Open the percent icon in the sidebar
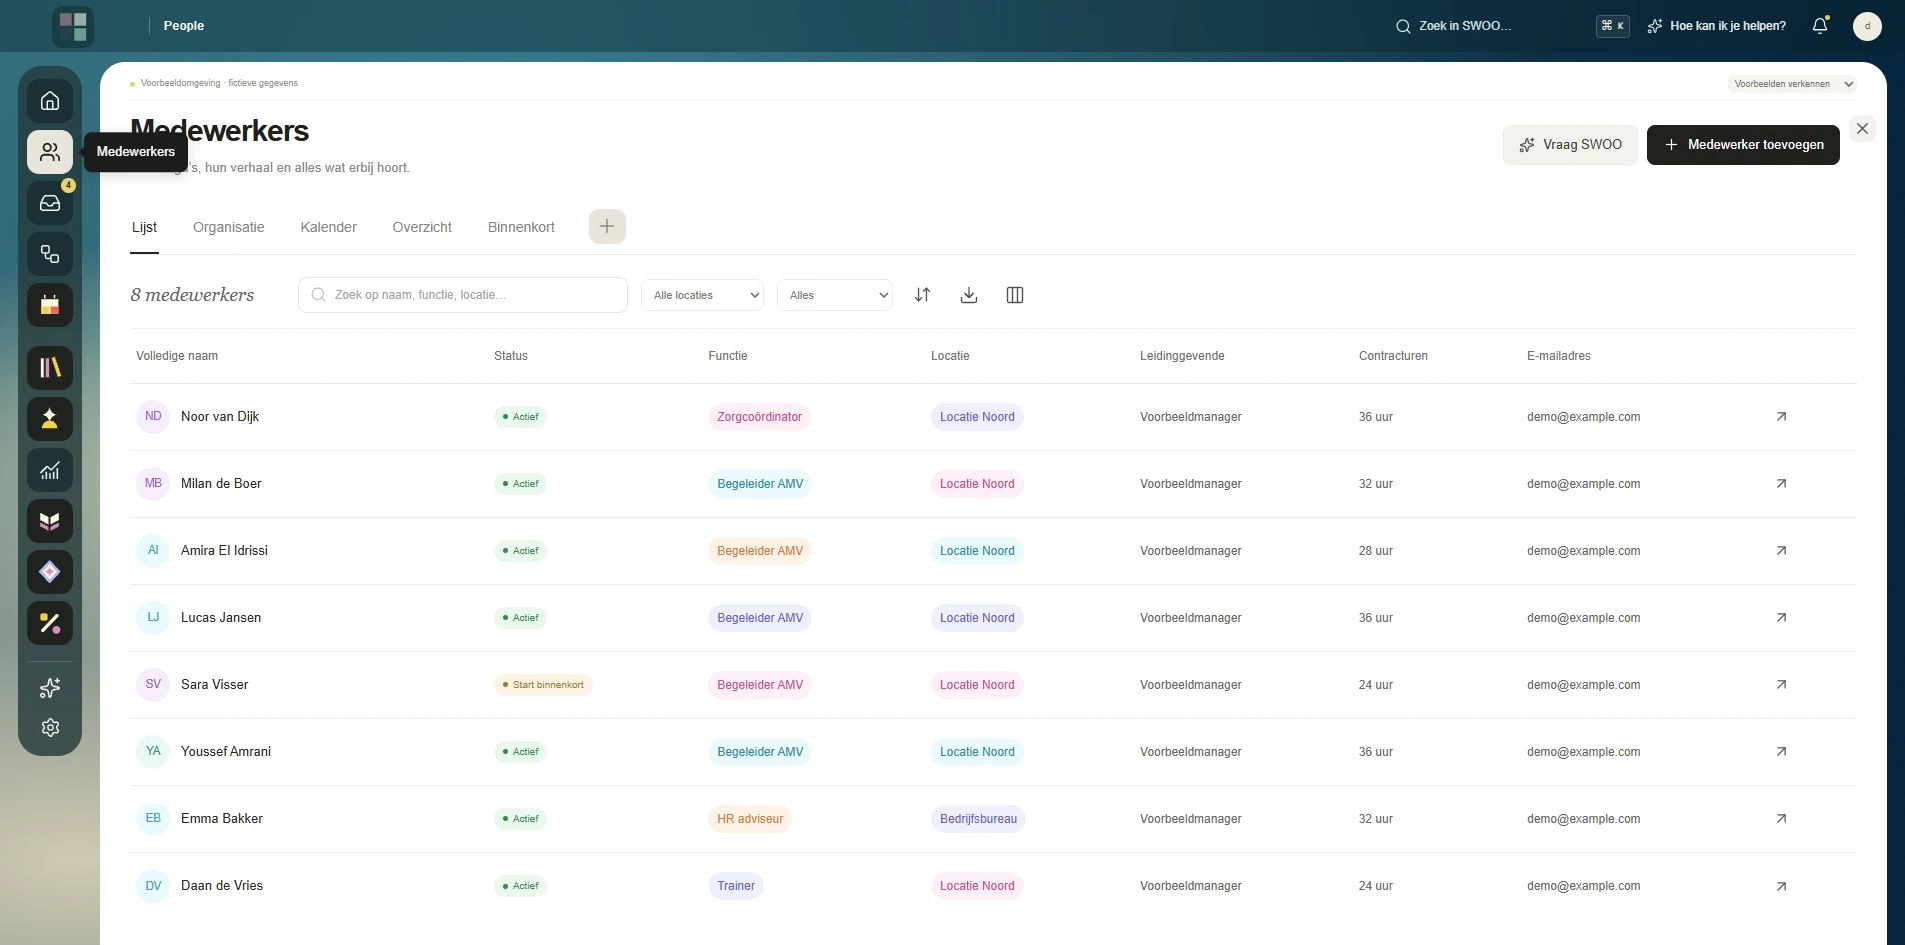 click(50, 623)
